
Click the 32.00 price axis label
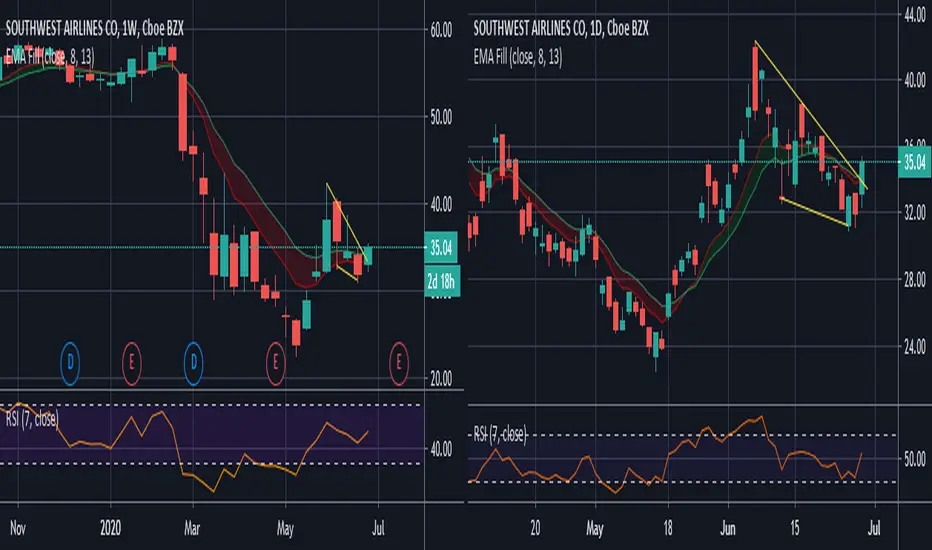[915, 212]
